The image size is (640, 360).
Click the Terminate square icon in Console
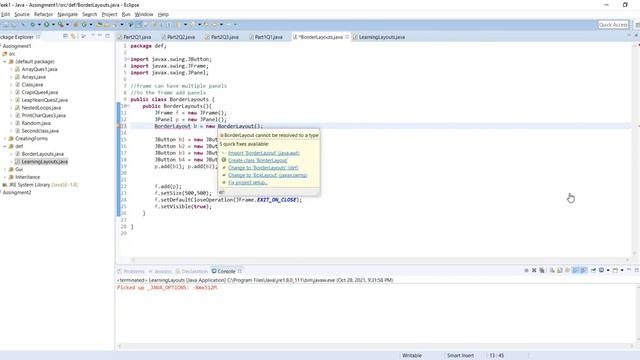click(526, 271)
